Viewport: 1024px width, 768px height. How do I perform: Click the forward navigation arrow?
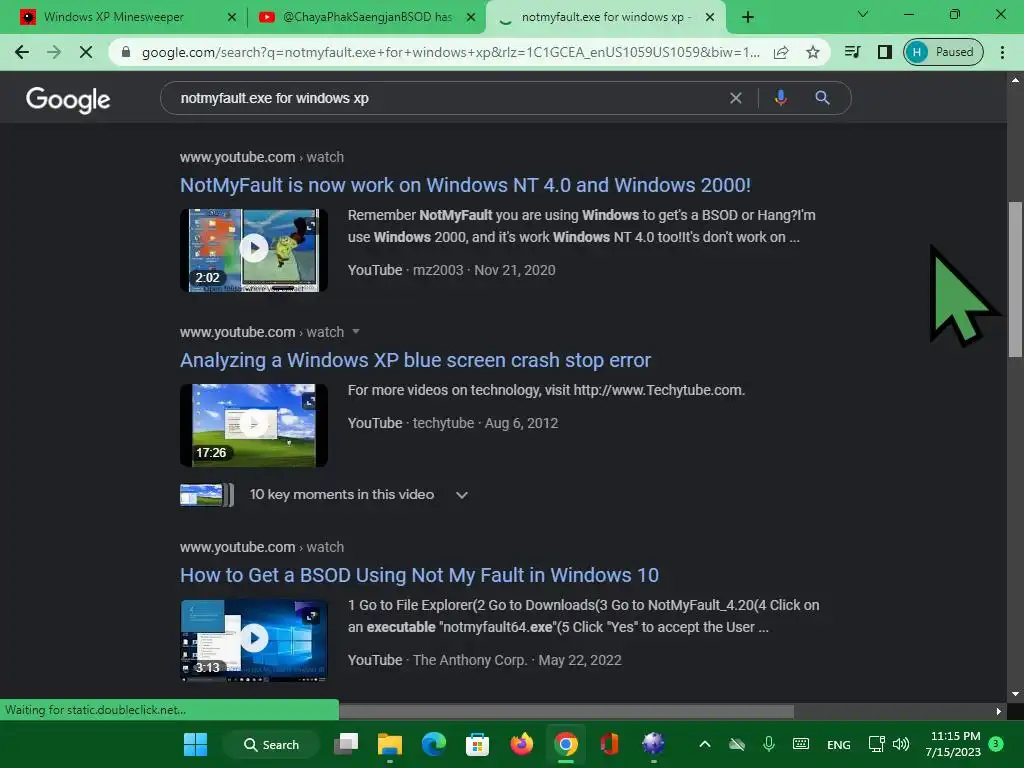[x=54, y=52]
